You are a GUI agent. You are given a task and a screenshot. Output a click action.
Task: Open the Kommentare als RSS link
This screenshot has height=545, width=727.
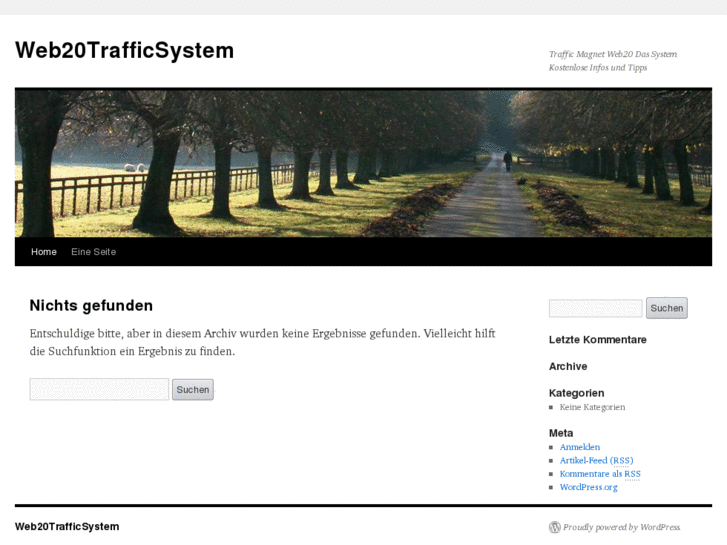600,474
